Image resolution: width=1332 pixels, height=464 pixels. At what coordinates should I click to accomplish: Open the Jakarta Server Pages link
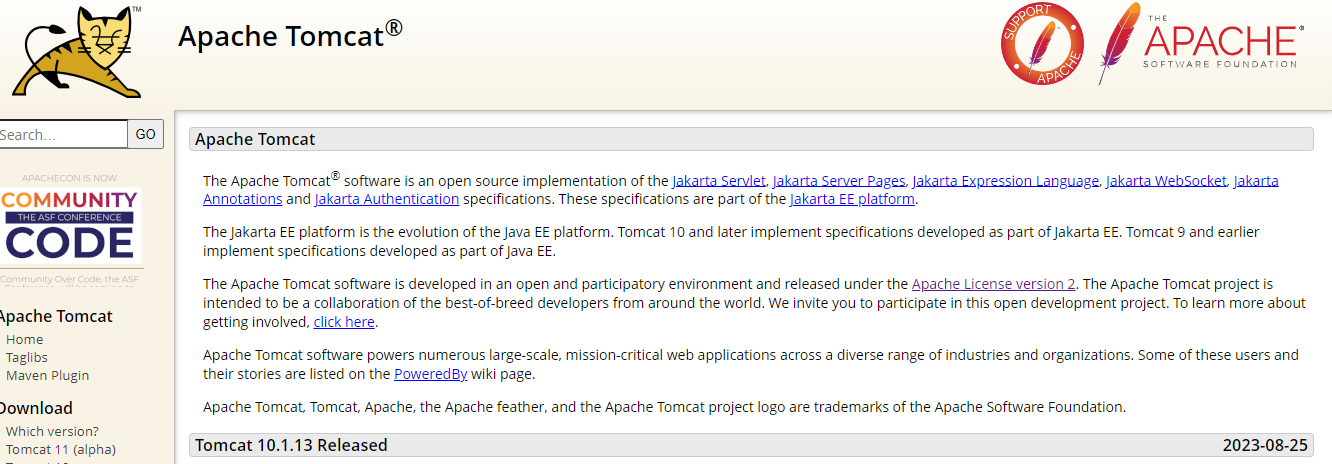(839, 181)
